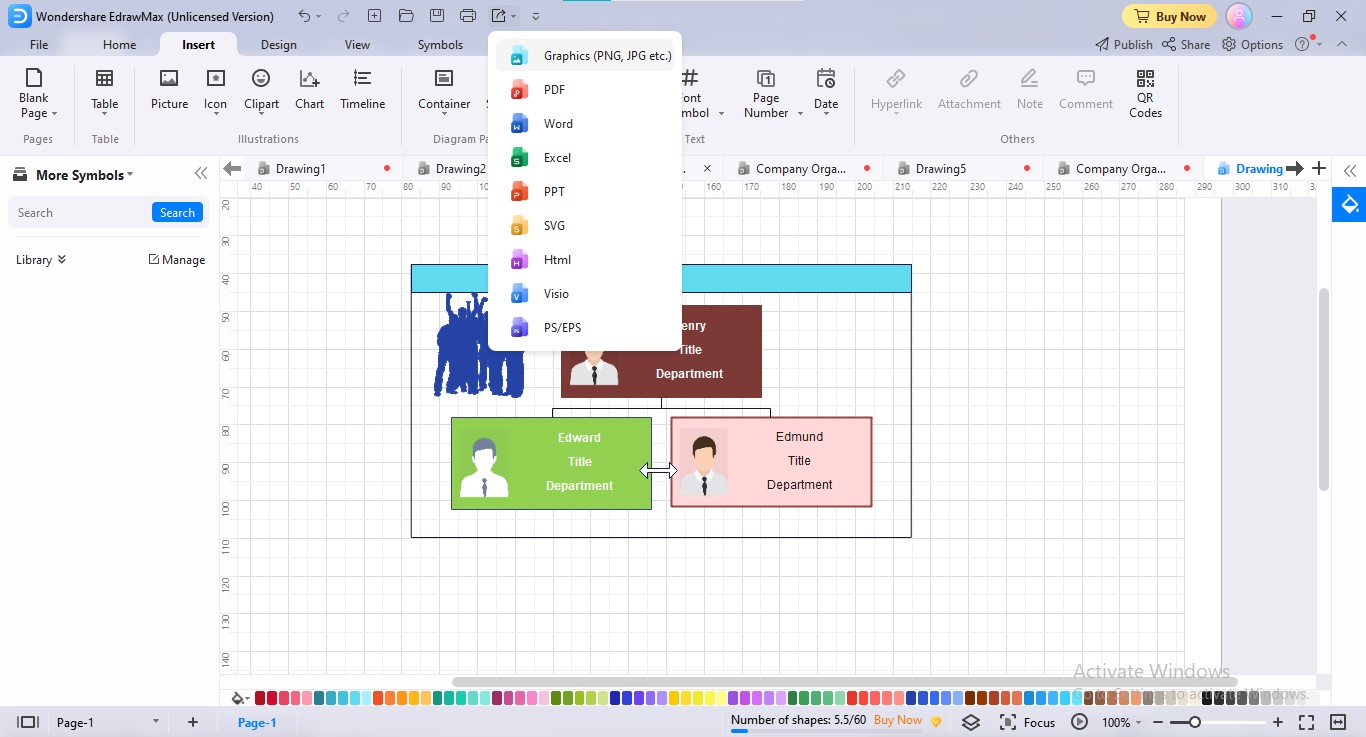1366x737 pixels.
Task: Switch to the Home tab
Action: pyautogui.click(x=119, y=45)
